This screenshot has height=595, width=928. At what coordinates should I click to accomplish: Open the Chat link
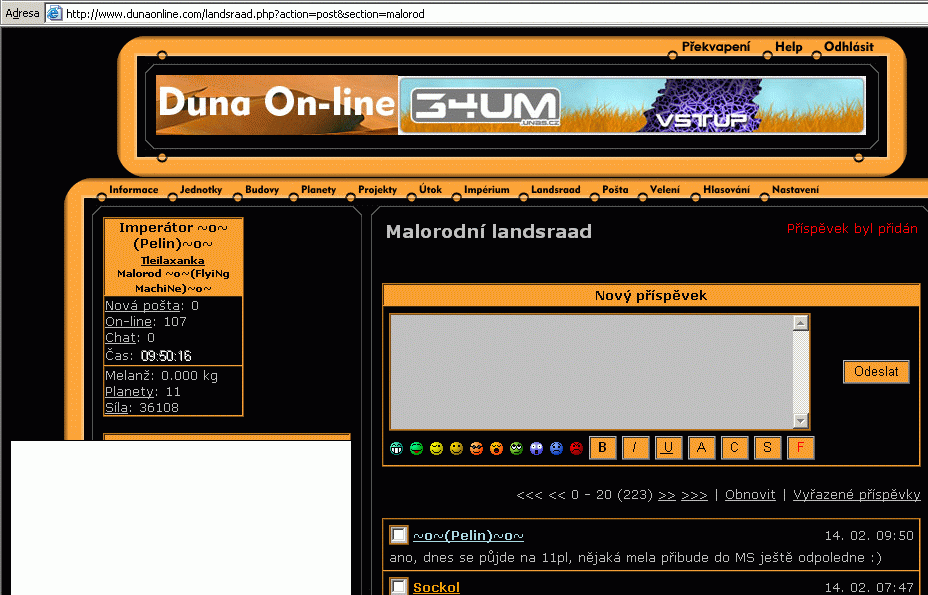pos(121,337)
